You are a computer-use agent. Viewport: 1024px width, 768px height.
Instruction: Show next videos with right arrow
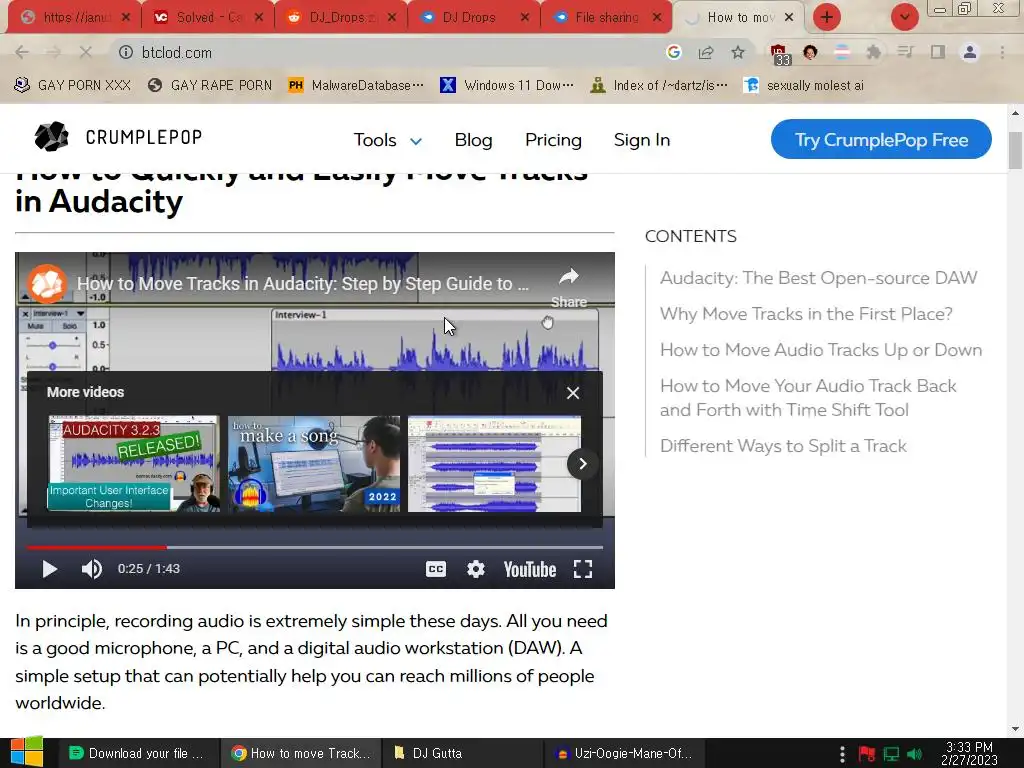point(582,464)
